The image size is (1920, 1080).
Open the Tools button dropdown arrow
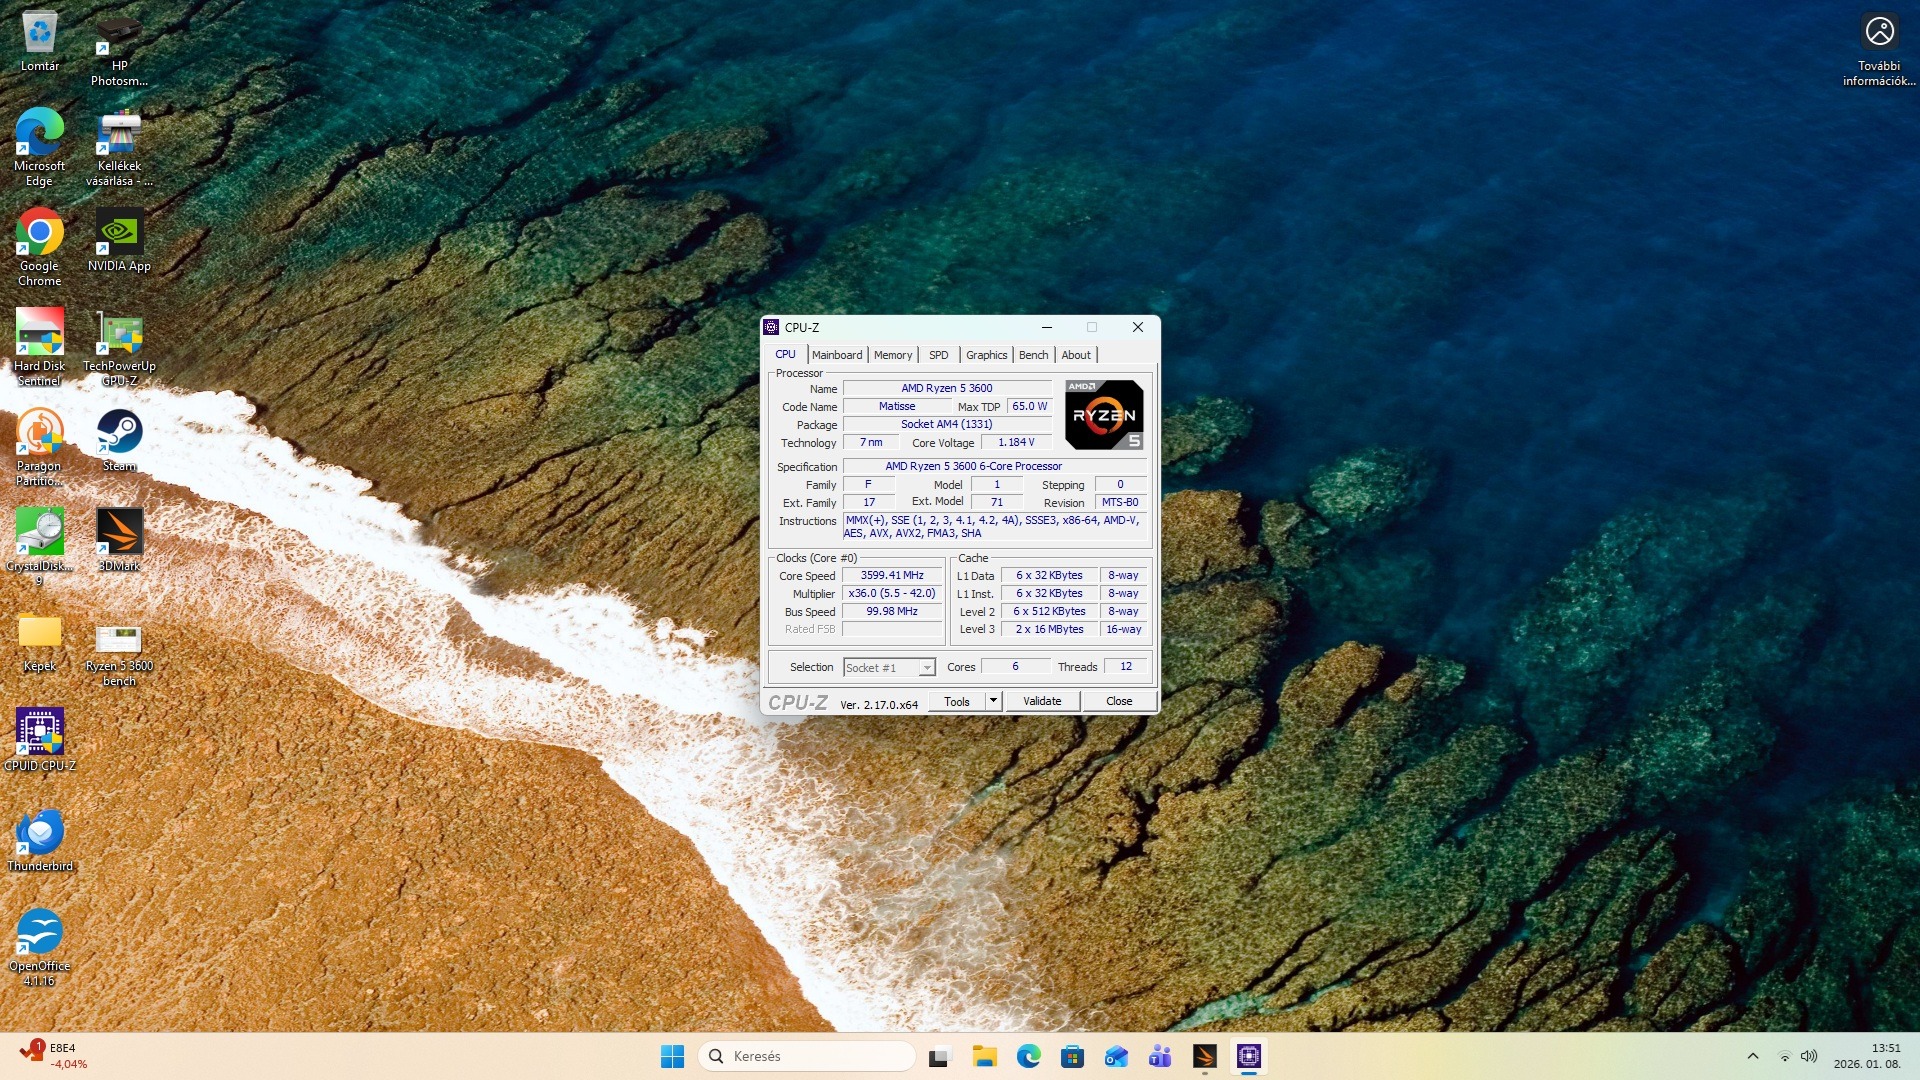pos(993,701)
